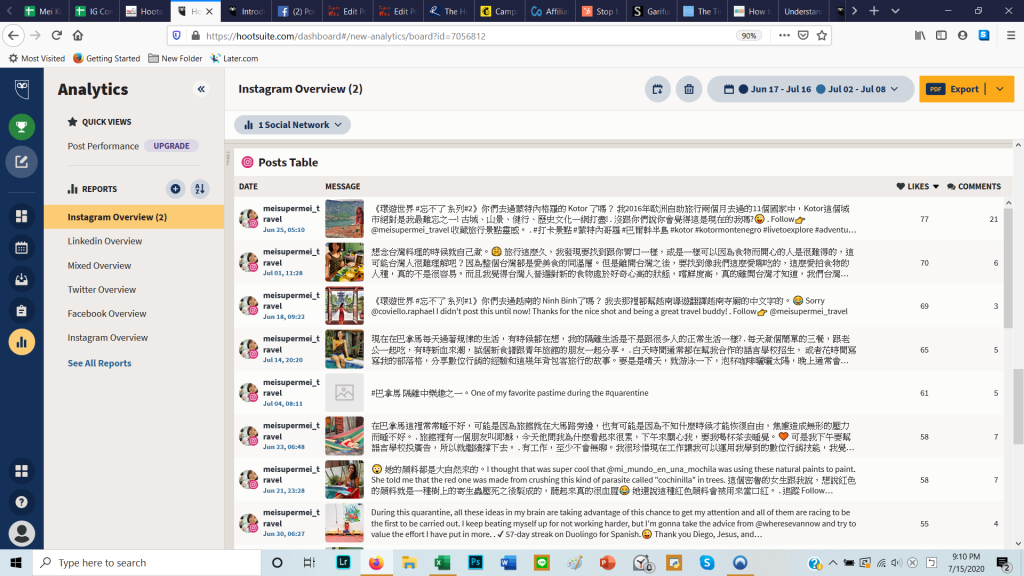Open the Kotor post thumbnail image

[x=344, y=219]
